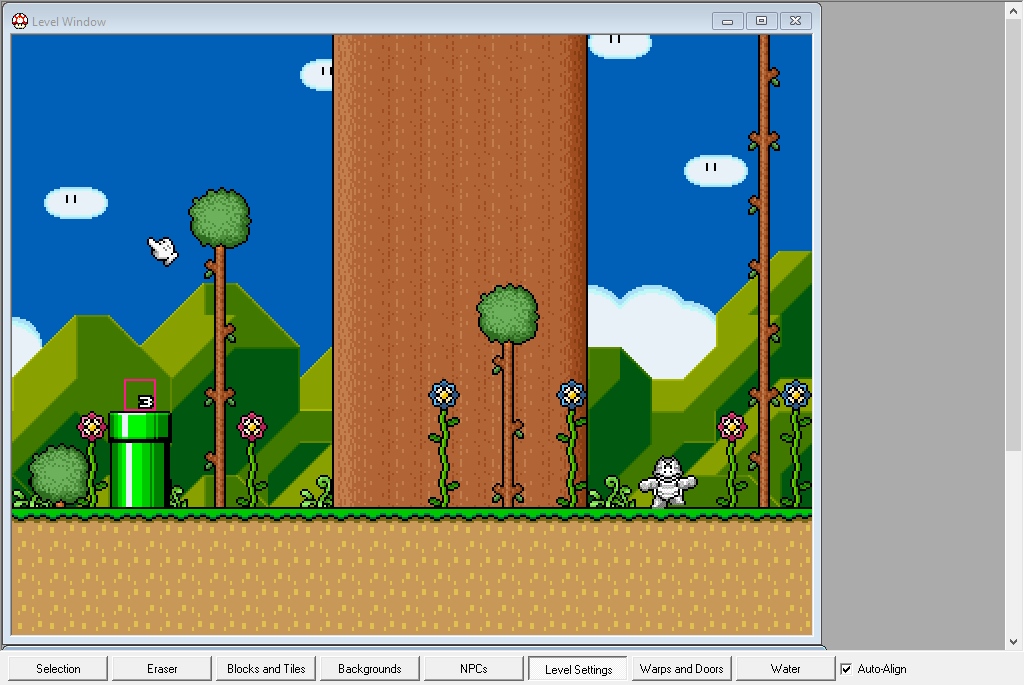
Task: Open the Backgrounds panel
Action: coord(370,669)
